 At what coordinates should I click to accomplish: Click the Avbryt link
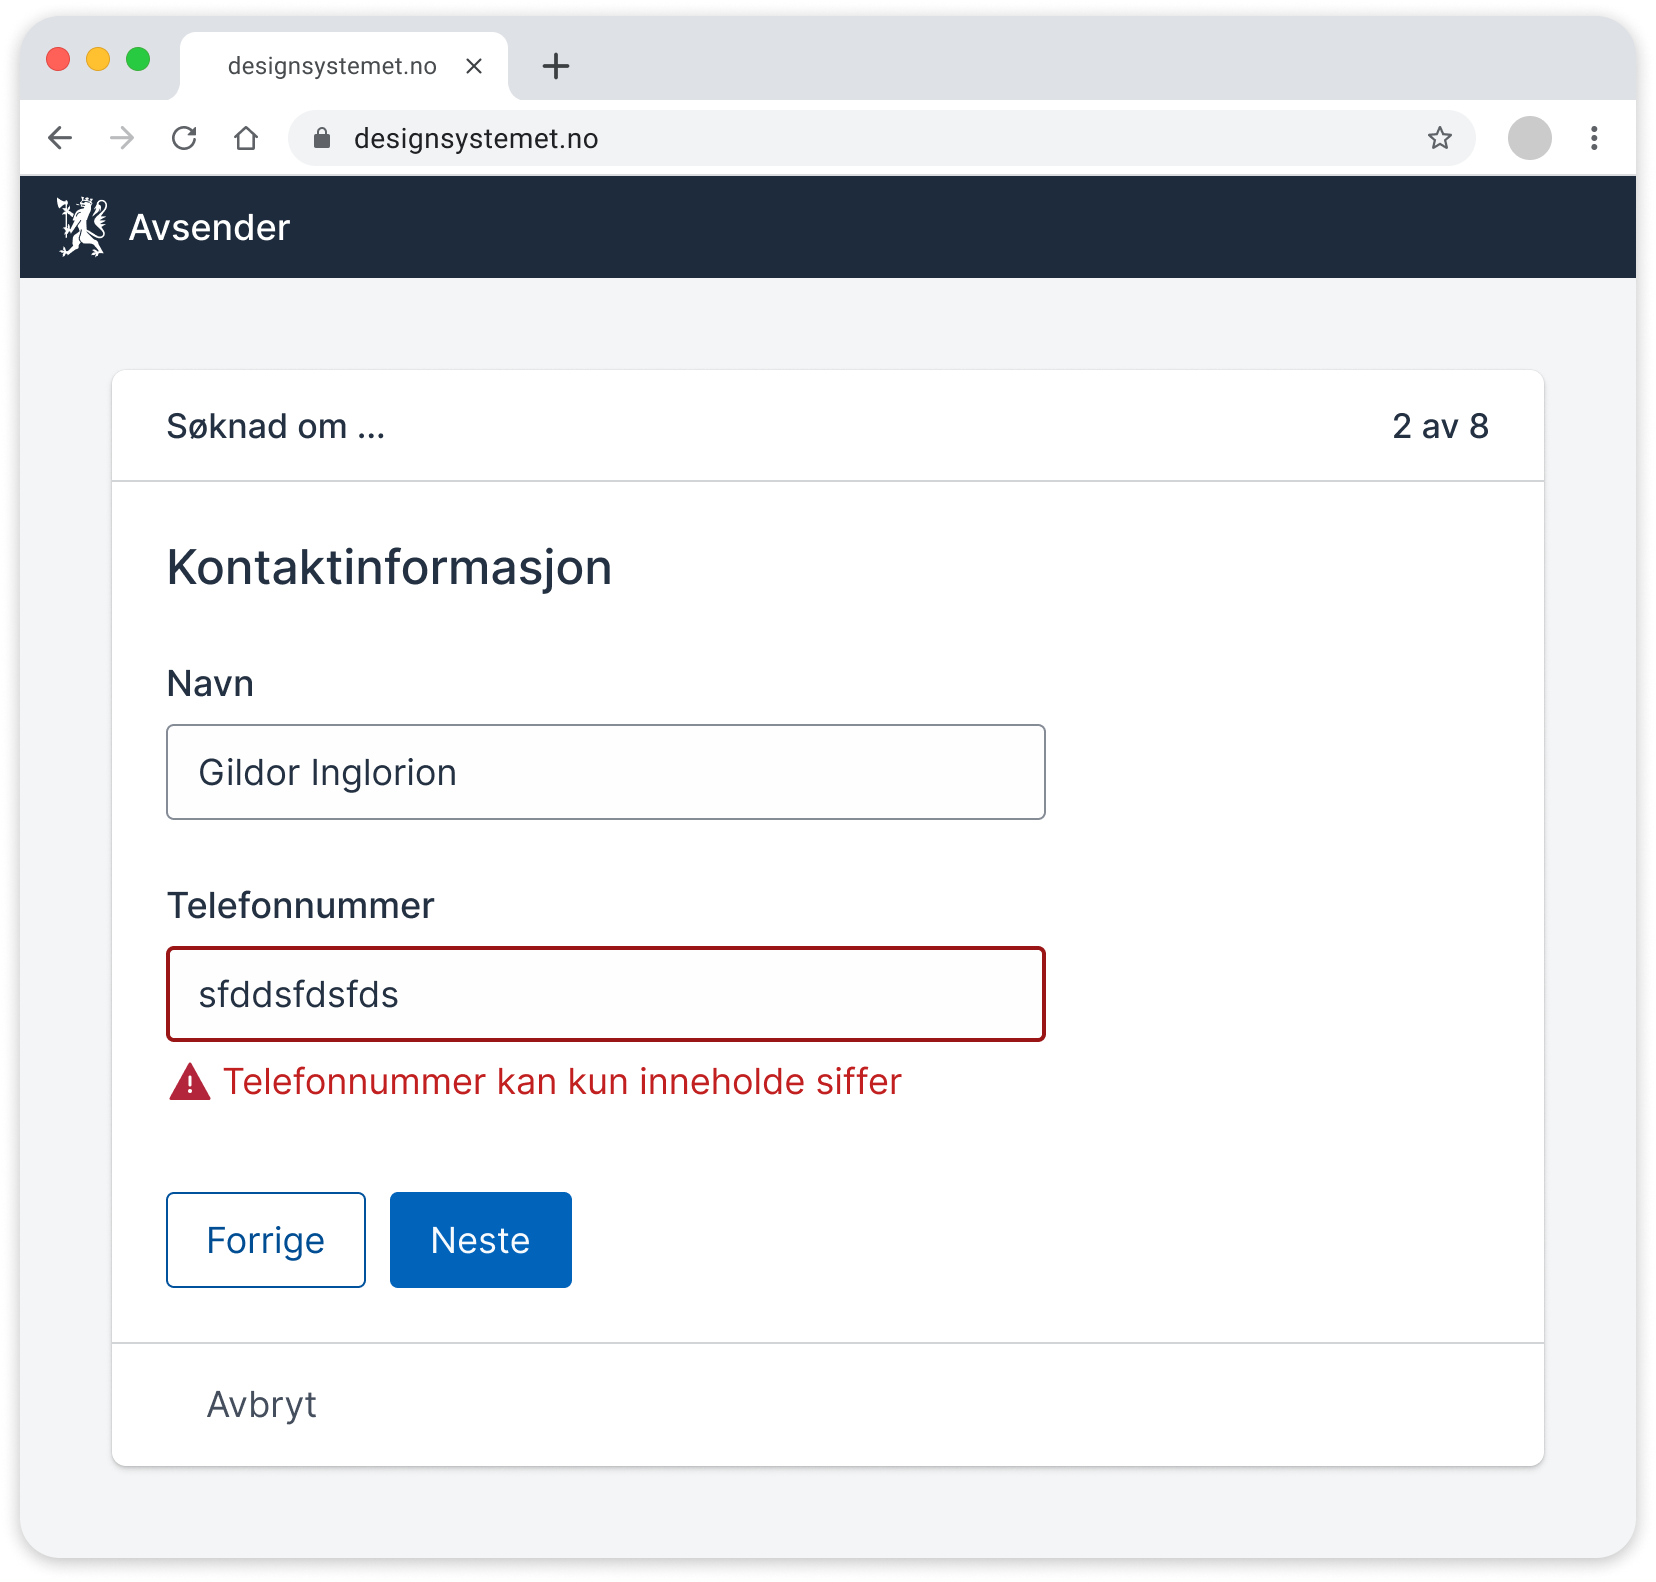tap(262, 1405)
